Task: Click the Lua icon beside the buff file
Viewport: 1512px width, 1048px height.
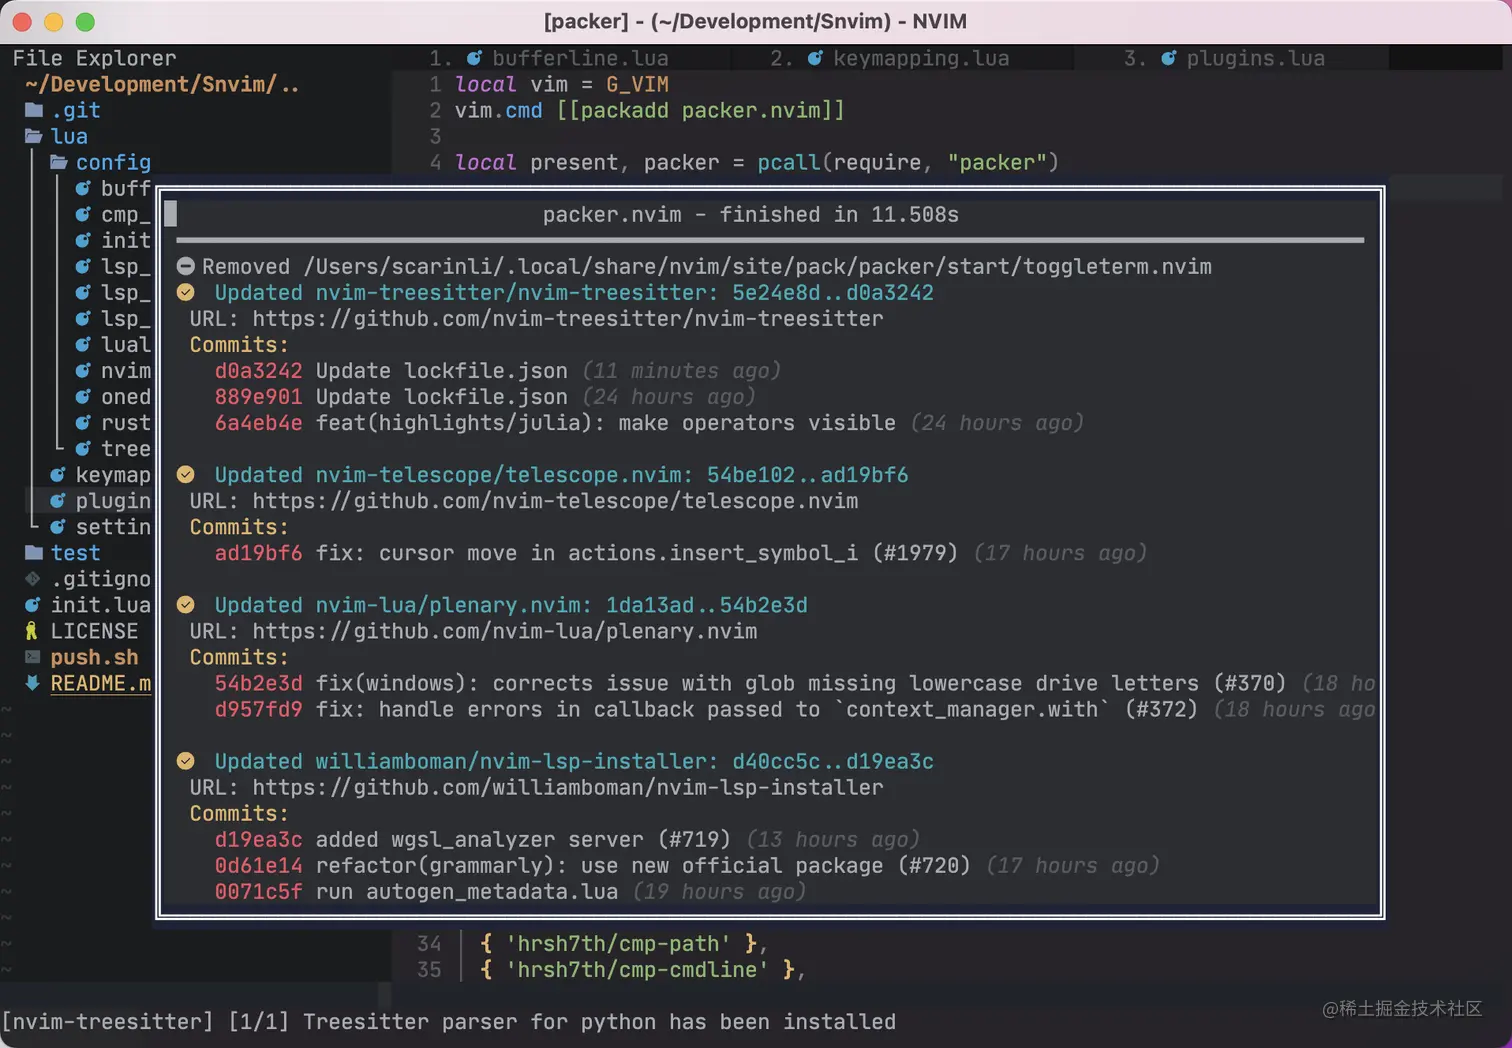Action: 83,188
